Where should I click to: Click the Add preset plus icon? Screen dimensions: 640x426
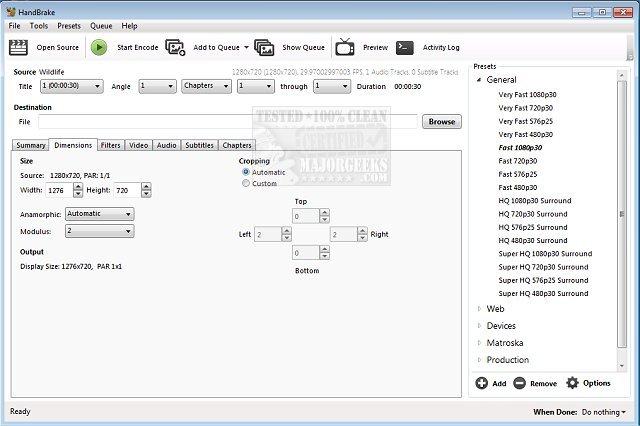[x=482, y=383]
